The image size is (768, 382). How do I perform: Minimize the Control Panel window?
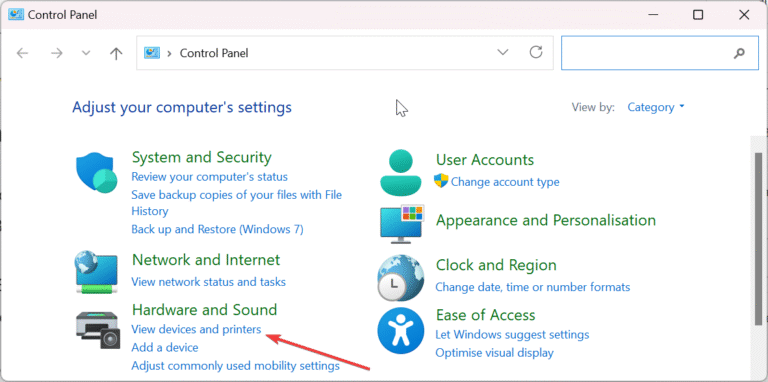click(x=652, y=15)
